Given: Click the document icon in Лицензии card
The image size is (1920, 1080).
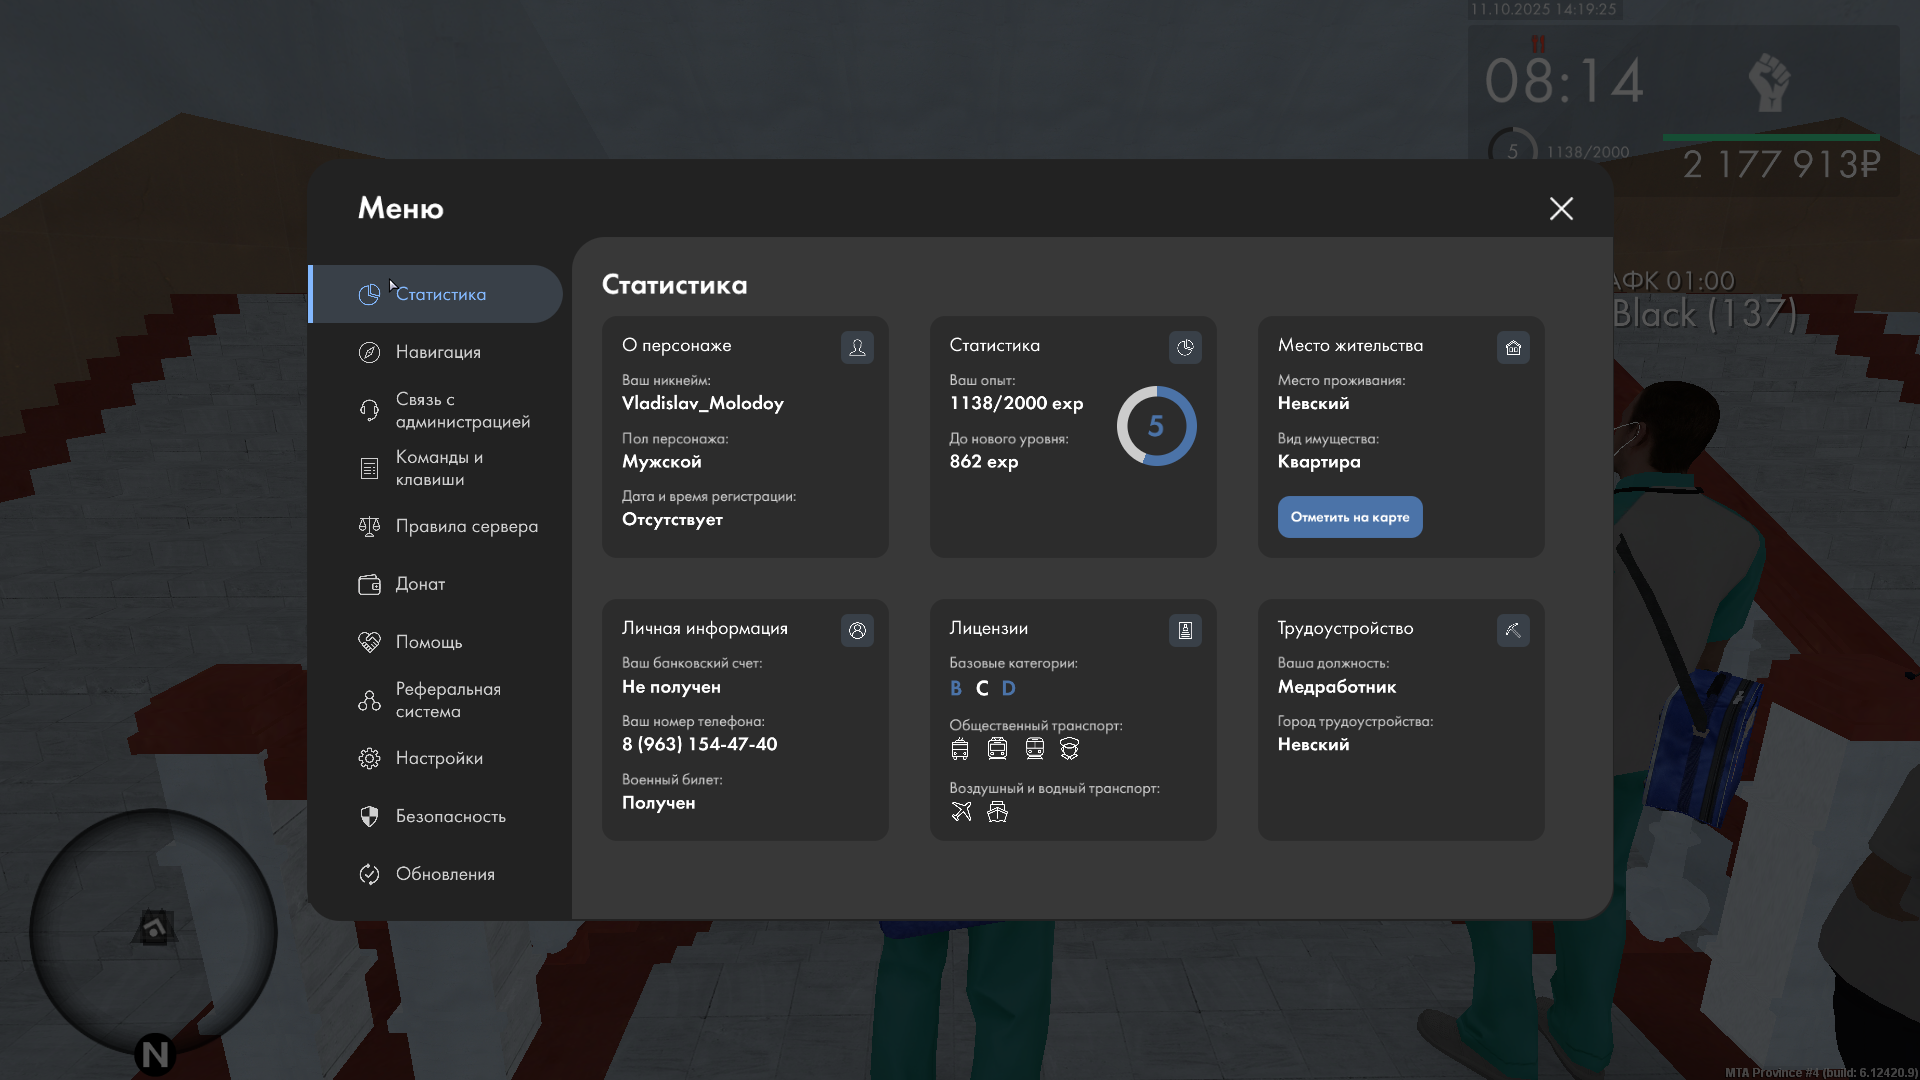Looking at the screenshot, I should tap(1185, 630).
